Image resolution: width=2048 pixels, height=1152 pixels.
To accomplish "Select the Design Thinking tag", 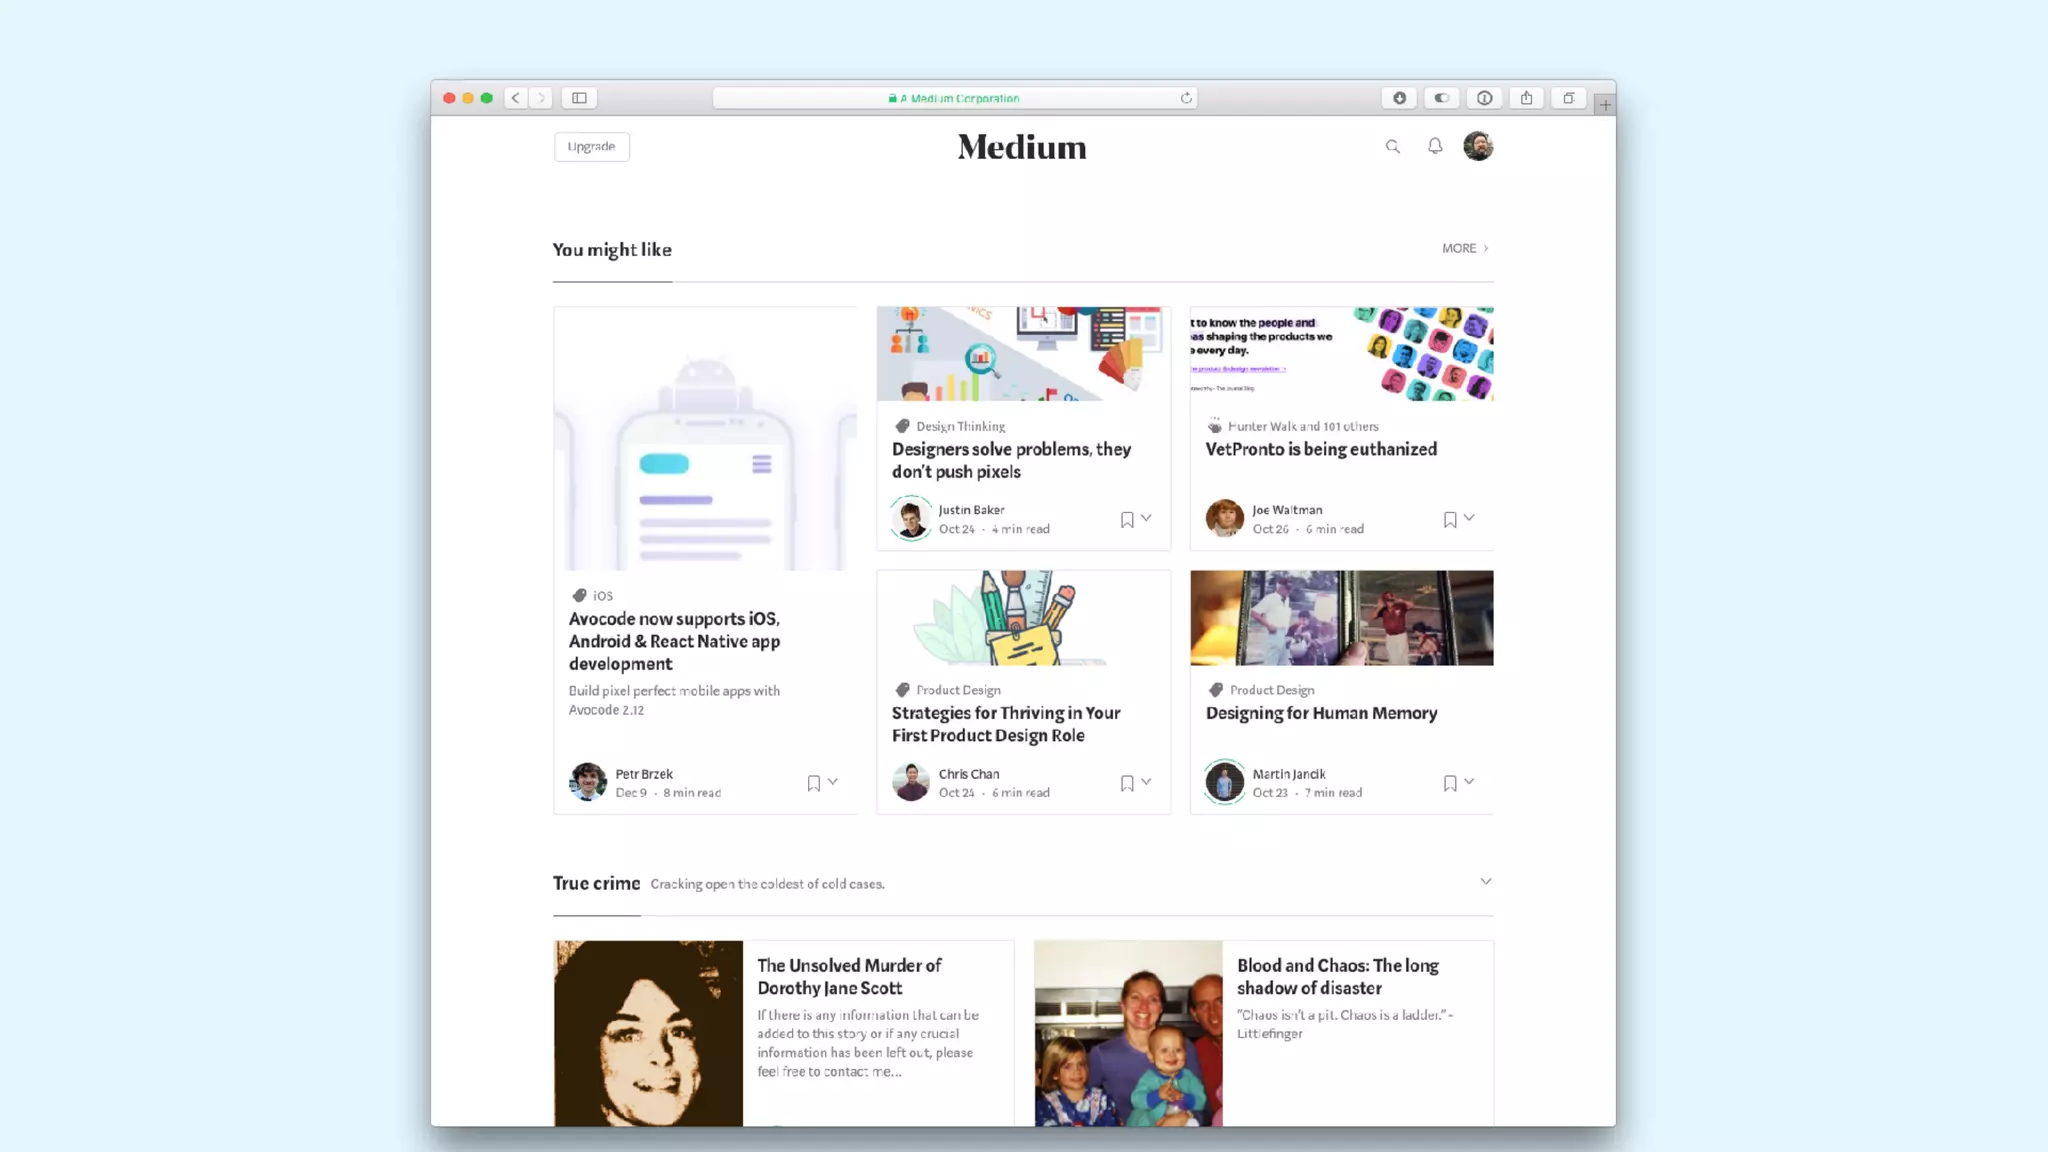I will point(960,426).
